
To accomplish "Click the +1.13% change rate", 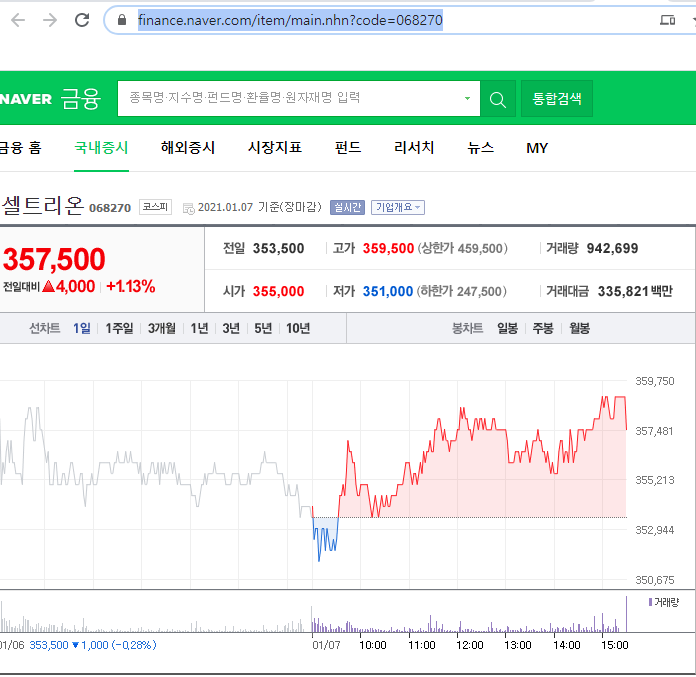I will pyautogui.click(x=130, y=286).
